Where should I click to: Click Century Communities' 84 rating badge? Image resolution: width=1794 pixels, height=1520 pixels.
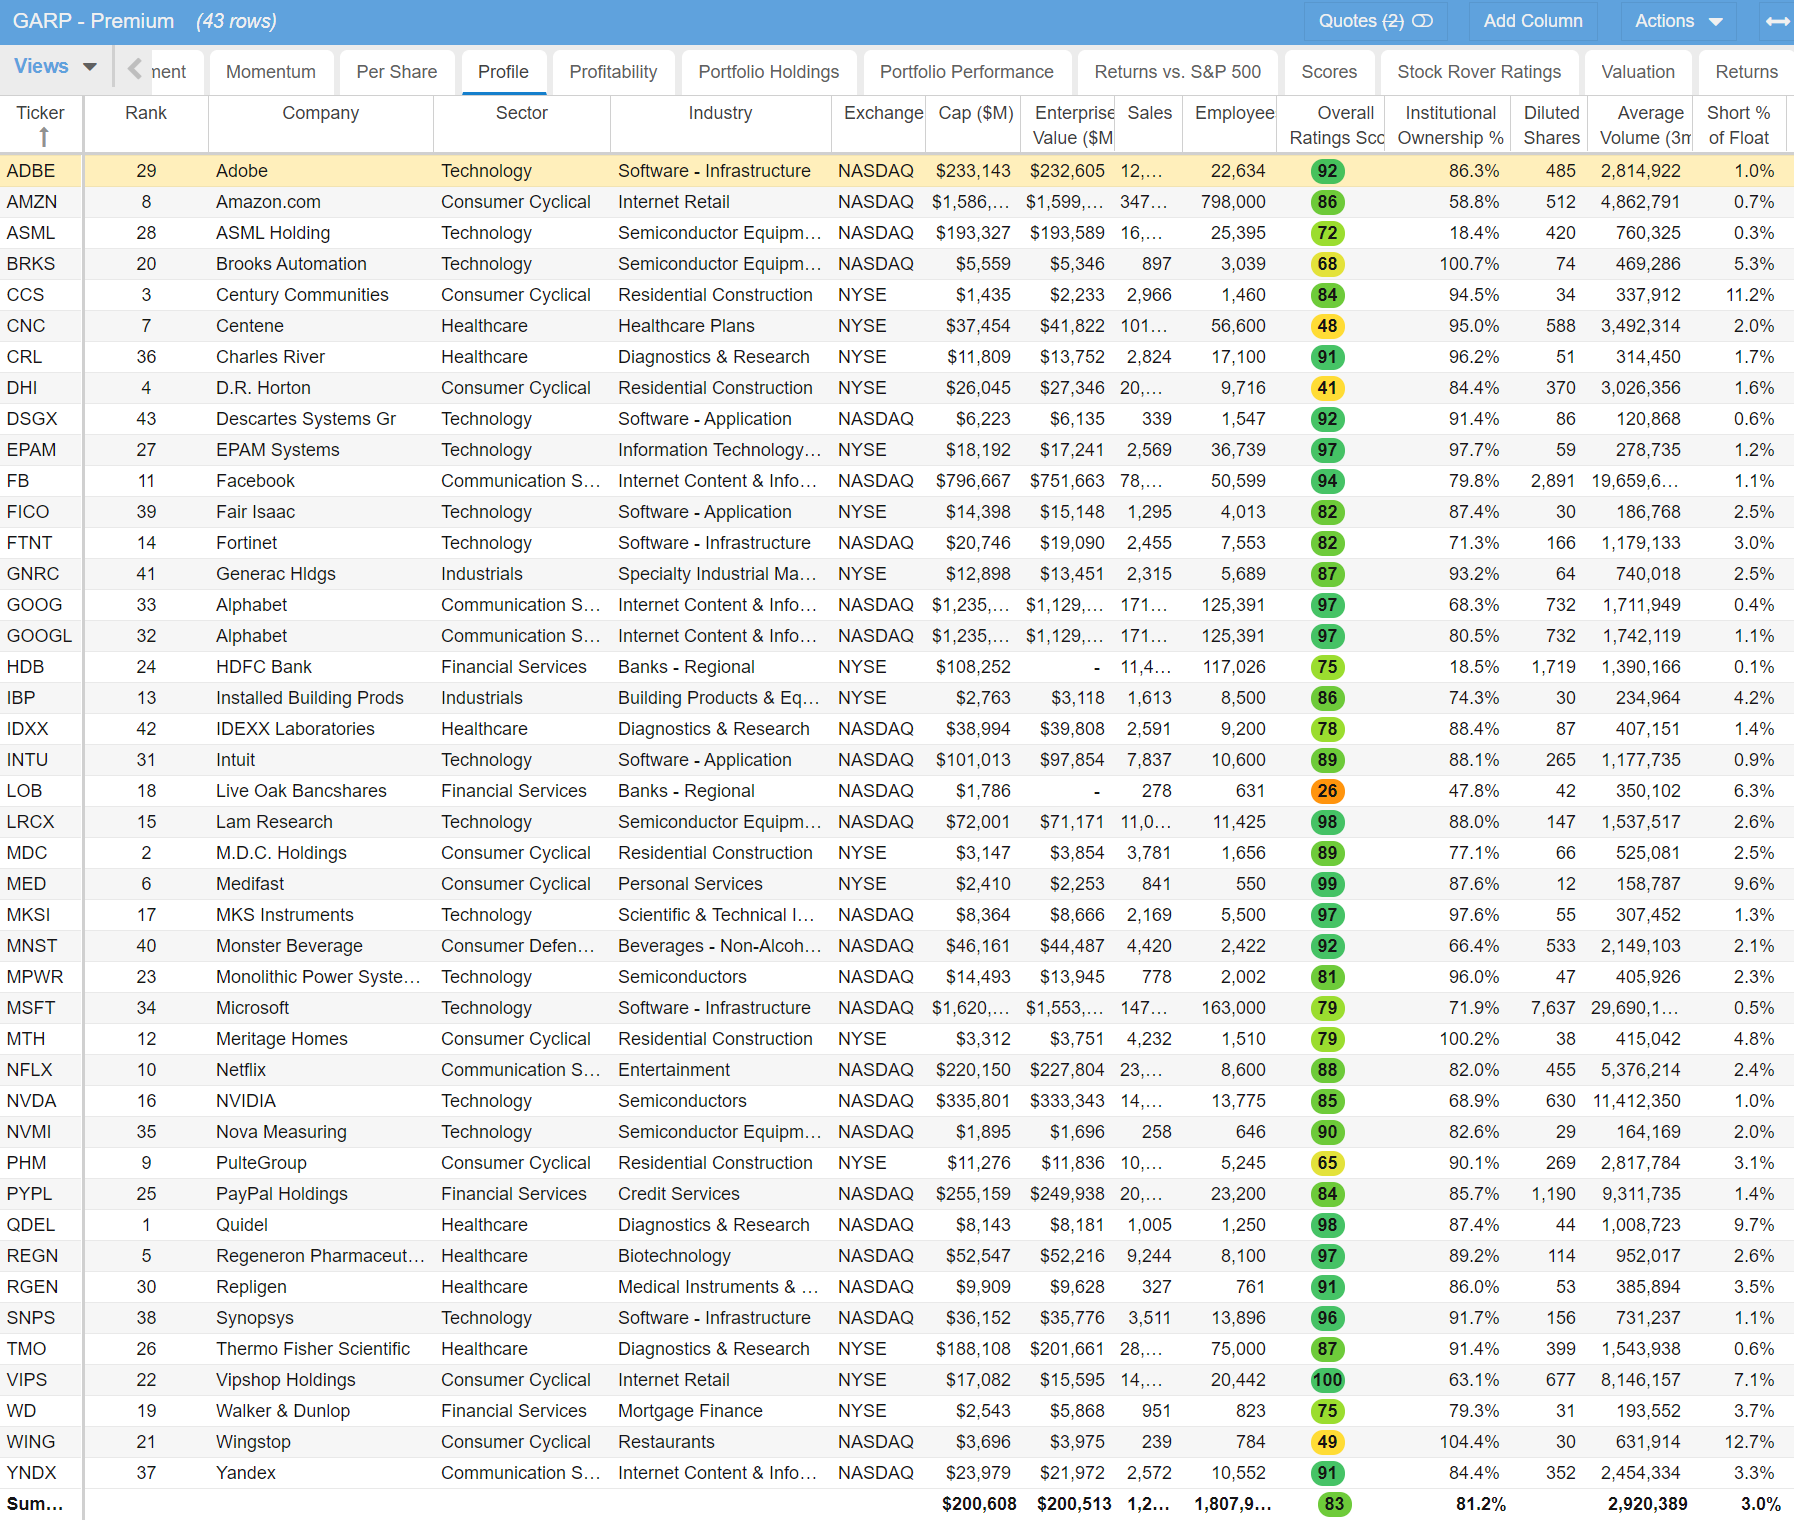click(1327, 295)
